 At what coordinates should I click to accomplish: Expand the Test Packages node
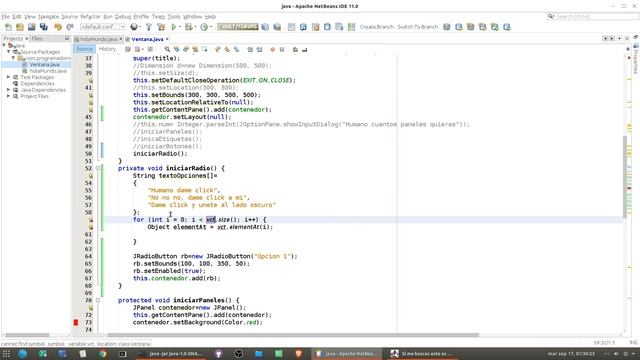tap(9, 77)
